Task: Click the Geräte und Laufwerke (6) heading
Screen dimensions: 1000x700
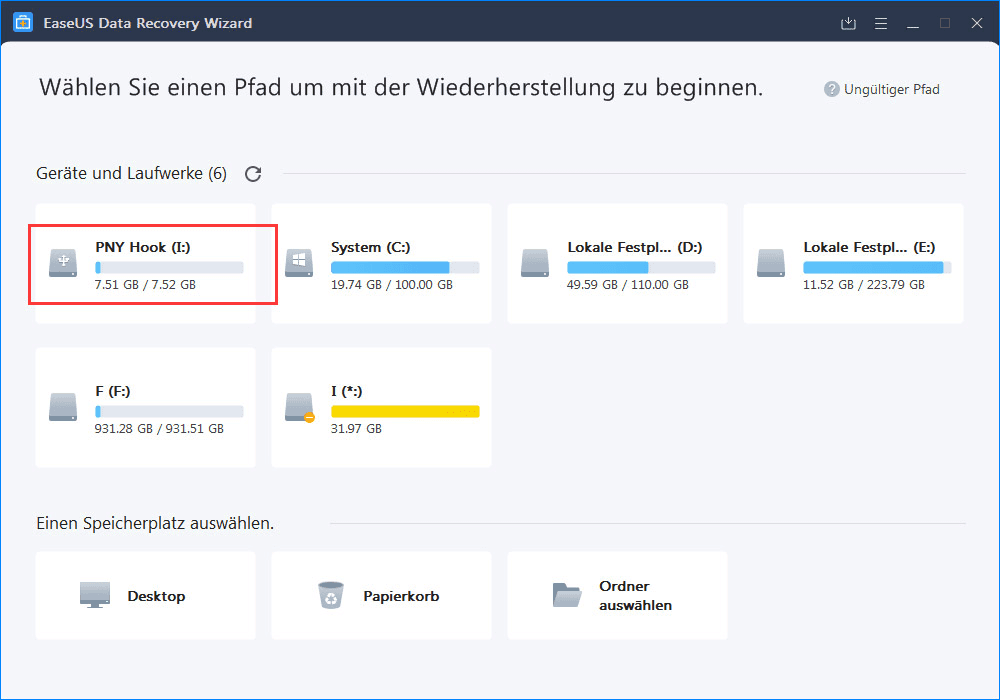Action: (131, 173)
